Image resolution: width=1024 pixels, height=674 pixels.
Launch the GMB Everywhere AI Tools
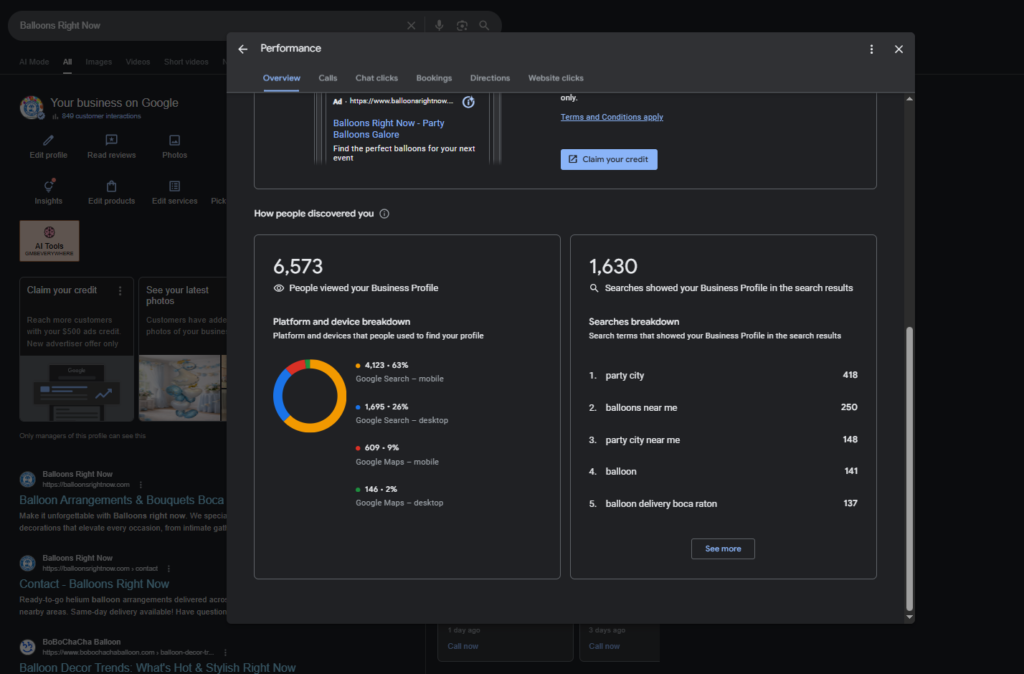(49, 240)
